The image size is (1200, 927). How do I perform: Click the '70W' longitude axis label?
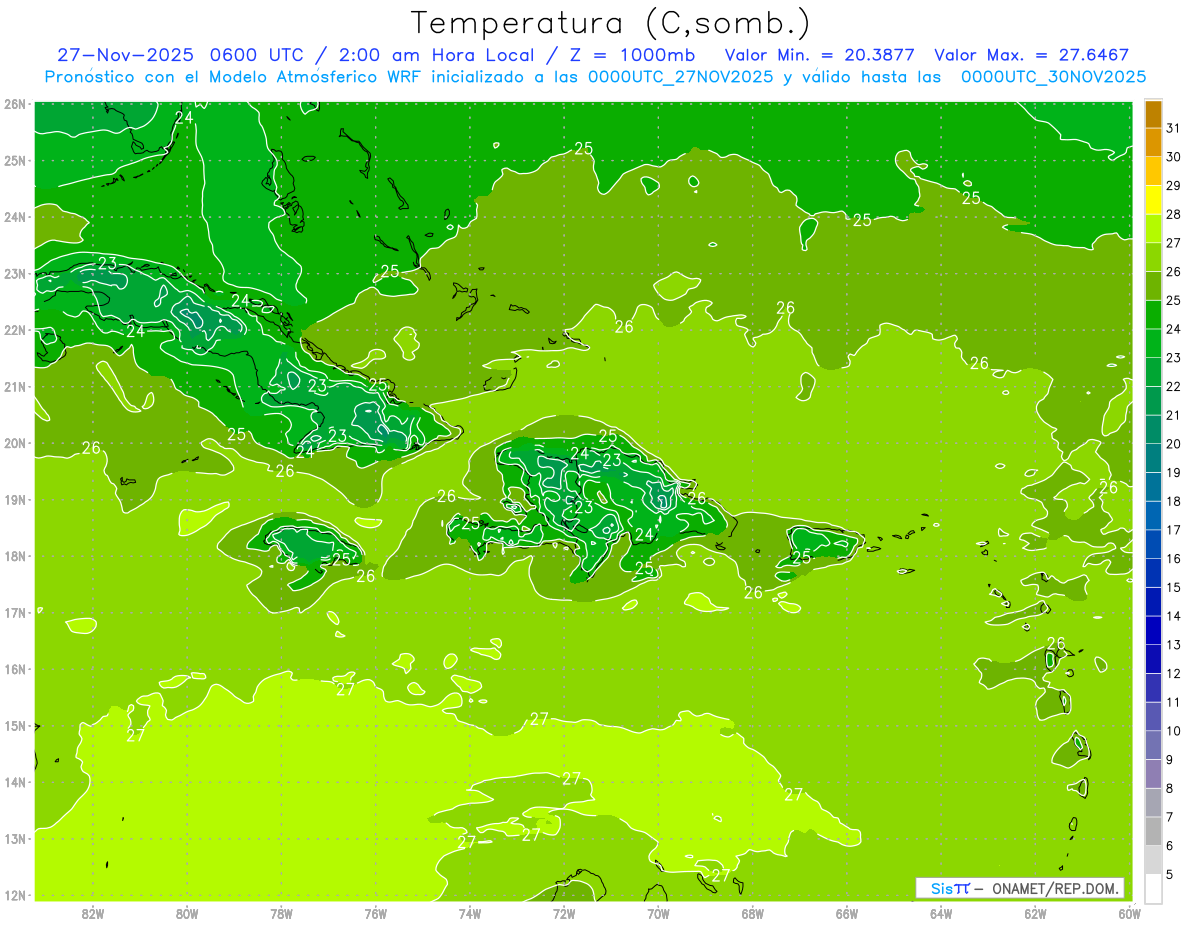point(658,912)
